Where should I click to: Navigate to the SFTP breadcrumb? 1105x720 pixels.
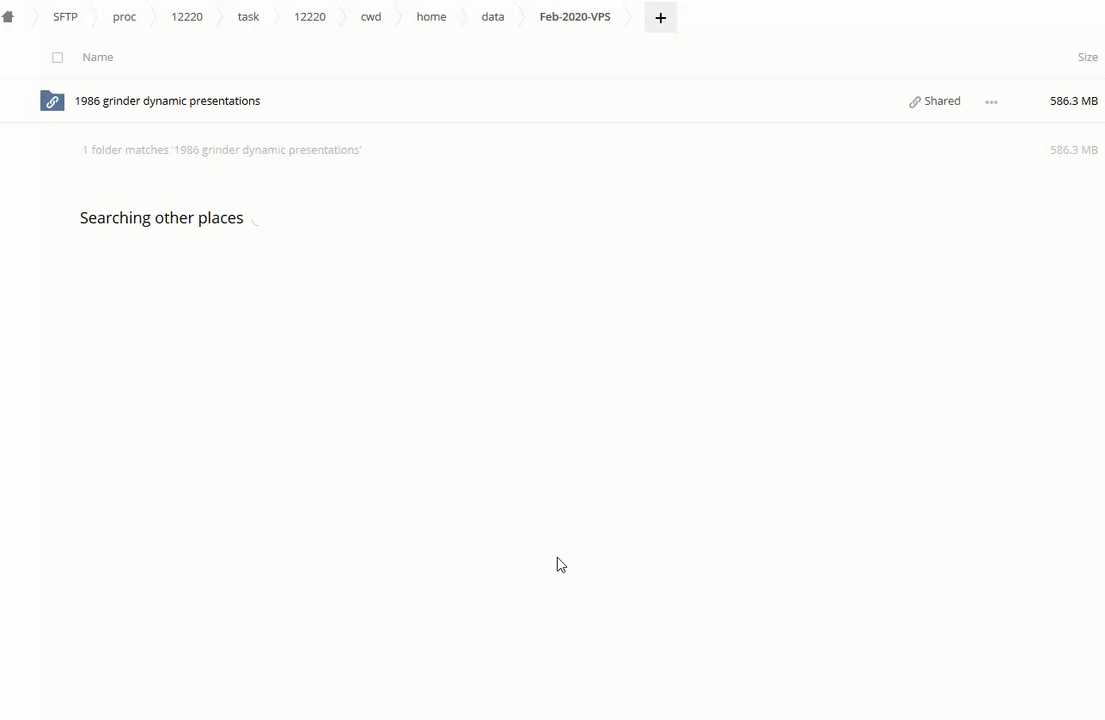pos(65,17)
